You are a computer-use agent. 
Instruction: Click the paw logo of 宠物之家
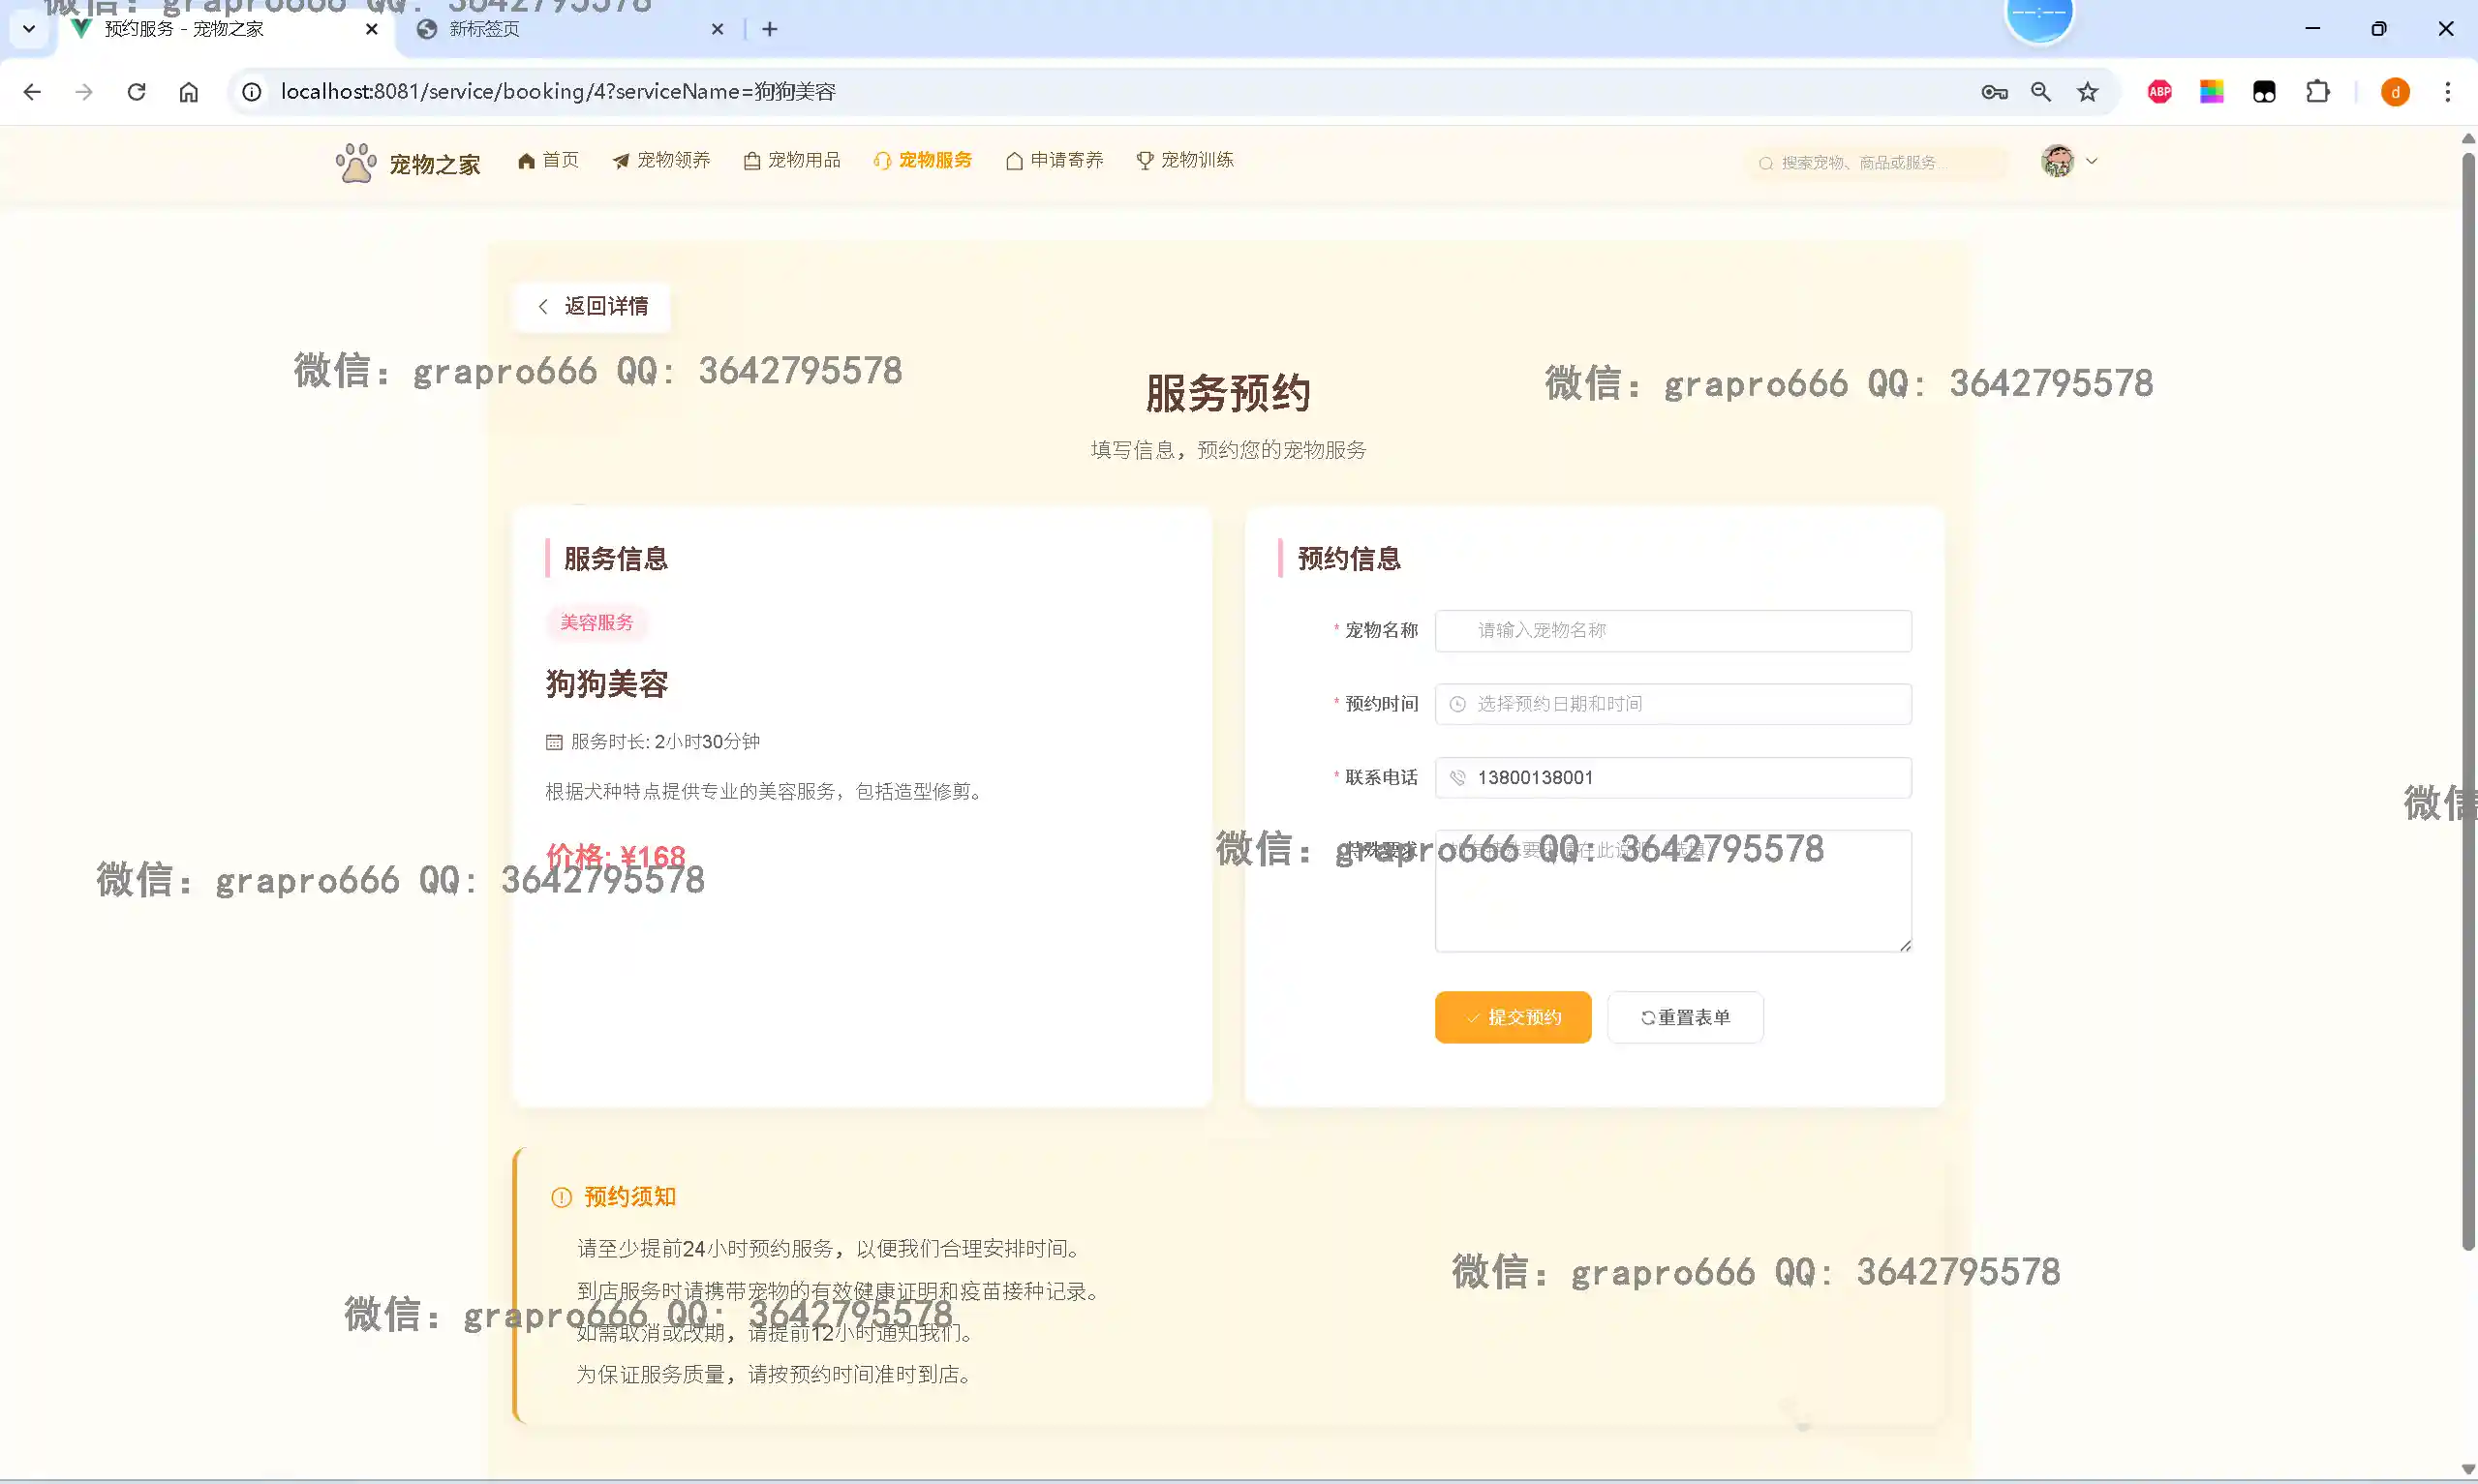pos(355,163)
